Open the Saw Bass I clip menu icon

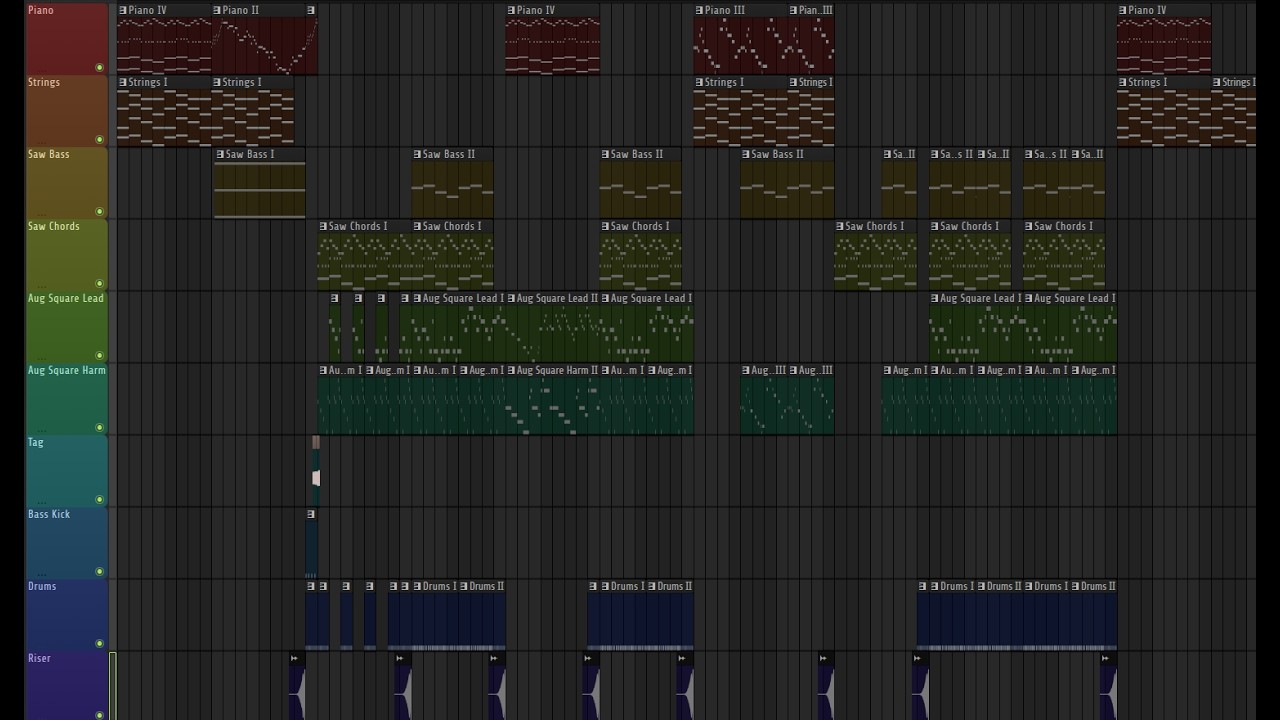pos(220,154)
